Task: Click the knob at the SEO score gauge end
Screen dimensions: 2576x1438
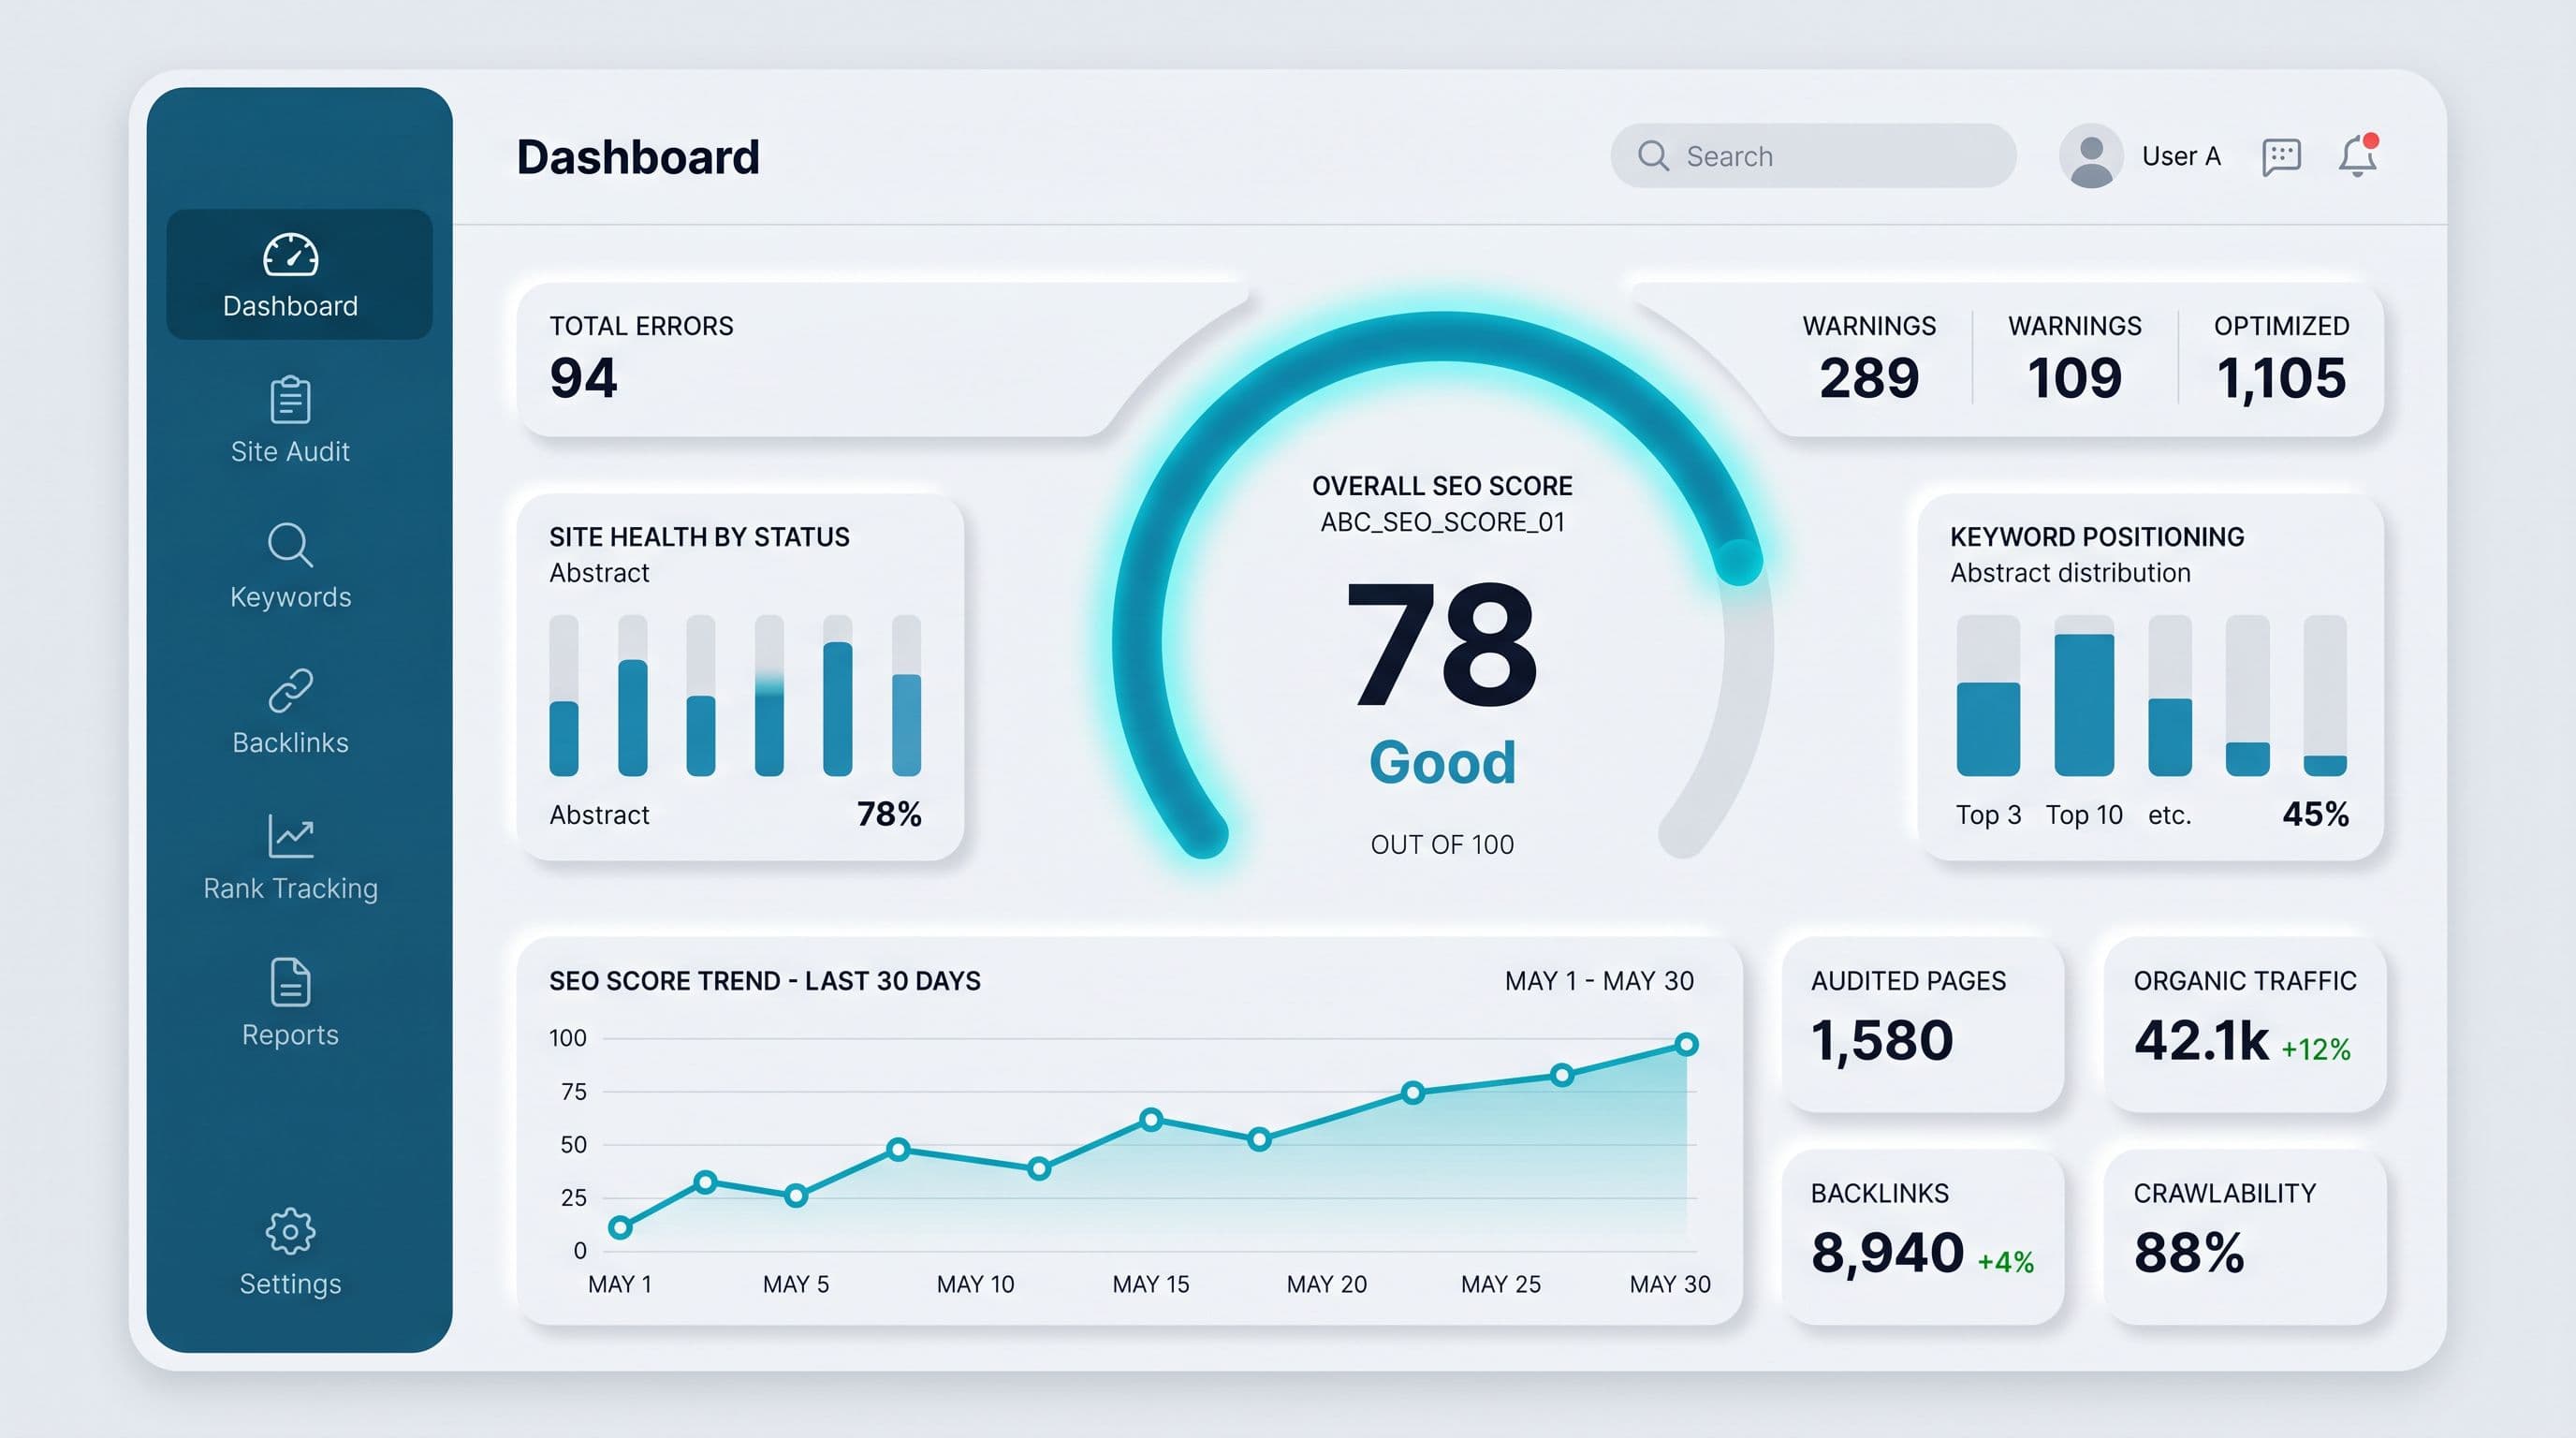Action: (1739, 563)
